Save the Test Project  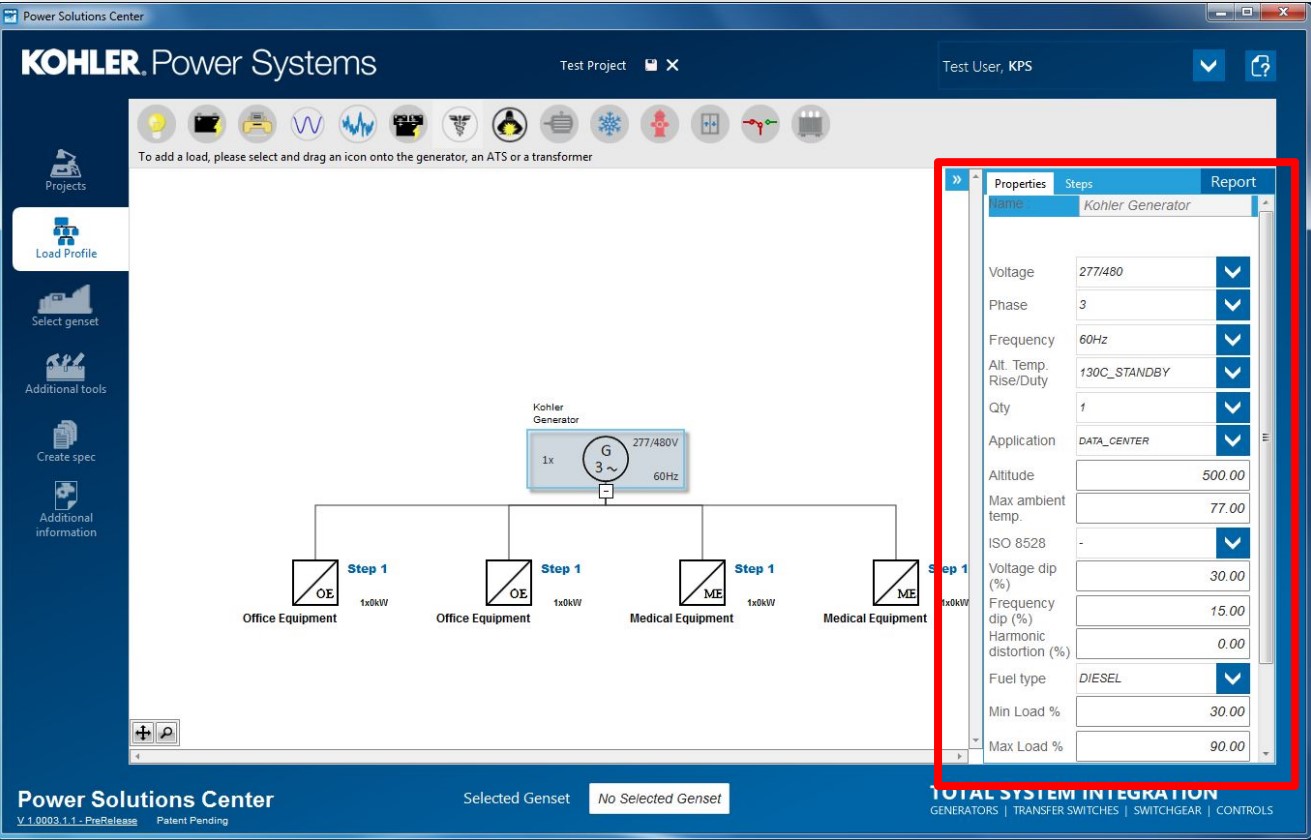point(651,65)
